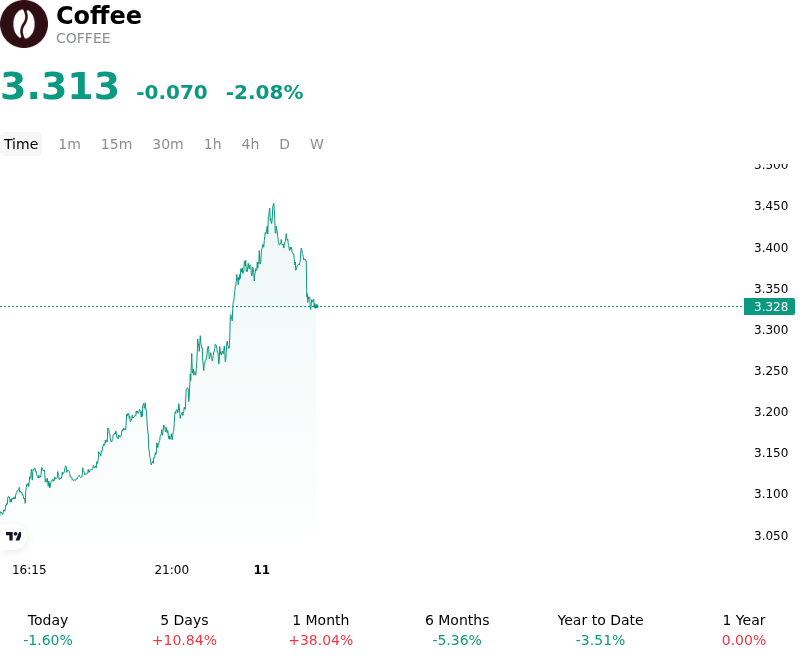Show the weekly W chart
Screen dimensions: 800x660
[x=317, y=144]
